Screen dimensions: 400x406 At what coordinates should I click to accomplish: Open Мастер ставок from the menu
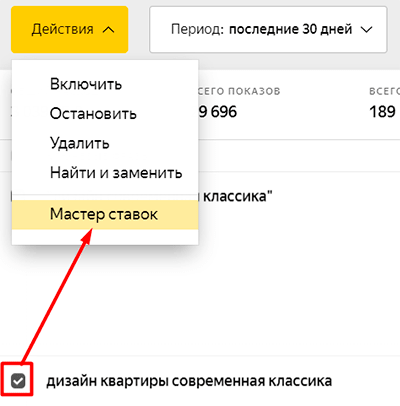[105, 214]
